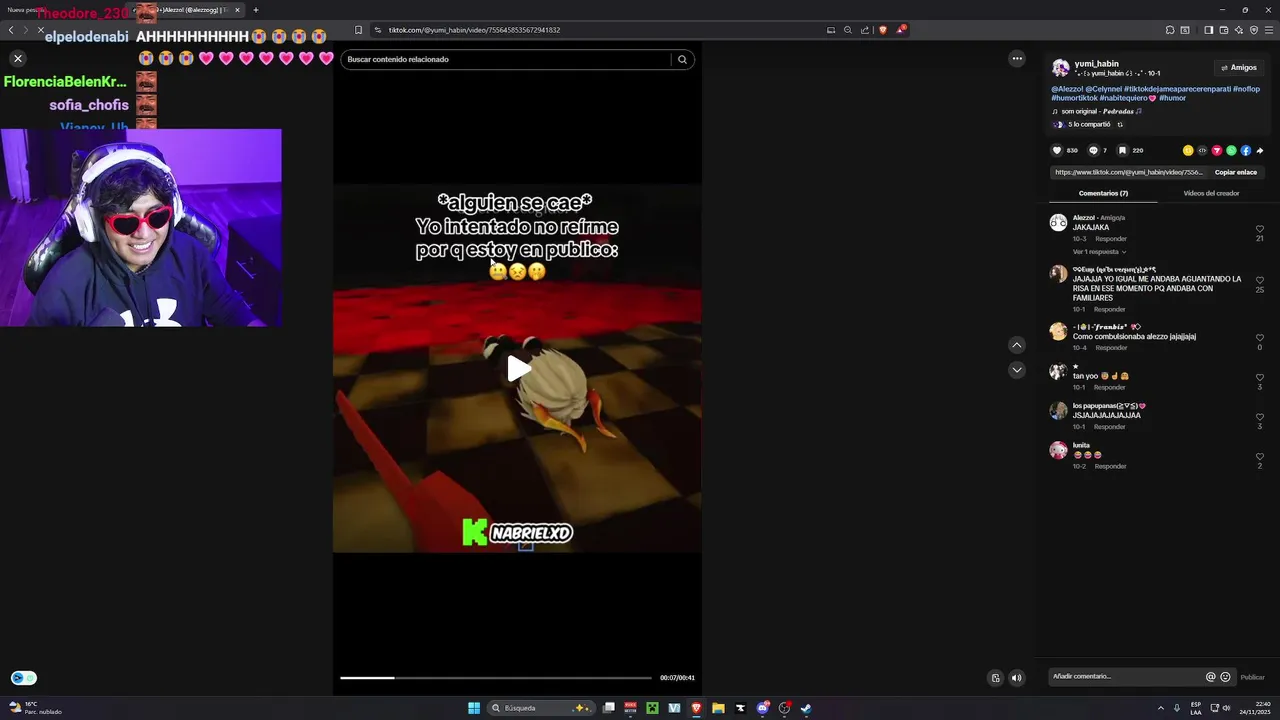Toggle the browser sidebar panel

coord(1208,30)
